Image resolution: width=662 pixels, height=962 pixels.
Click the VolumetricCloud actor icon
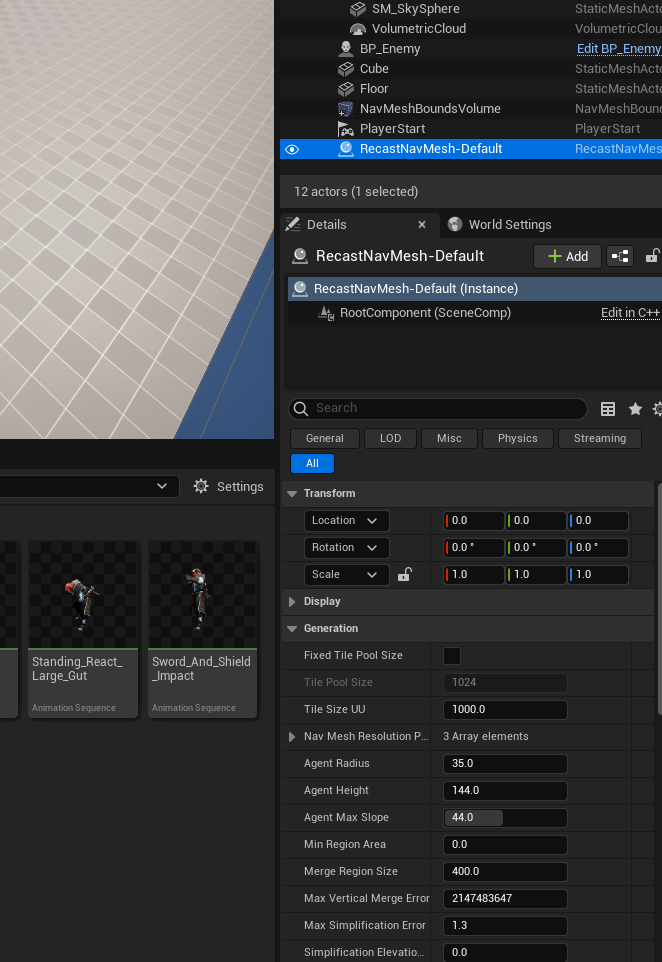click(x=358, y=29)
